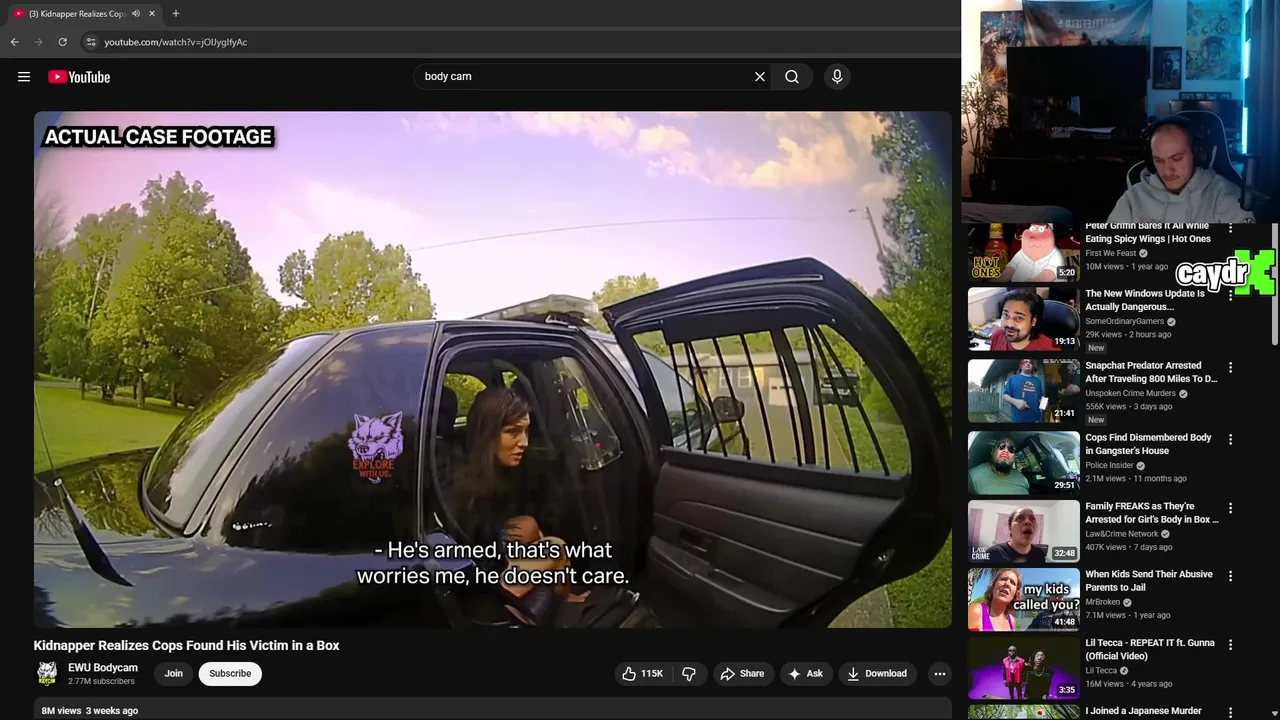Open Snapchat Predator Arrested thumbnail
This screenshot has height=720, width=1280.
1024,391
